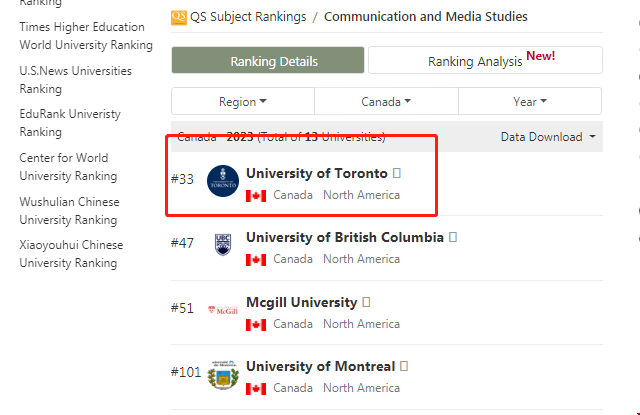Click the McGill University logo

222,310
